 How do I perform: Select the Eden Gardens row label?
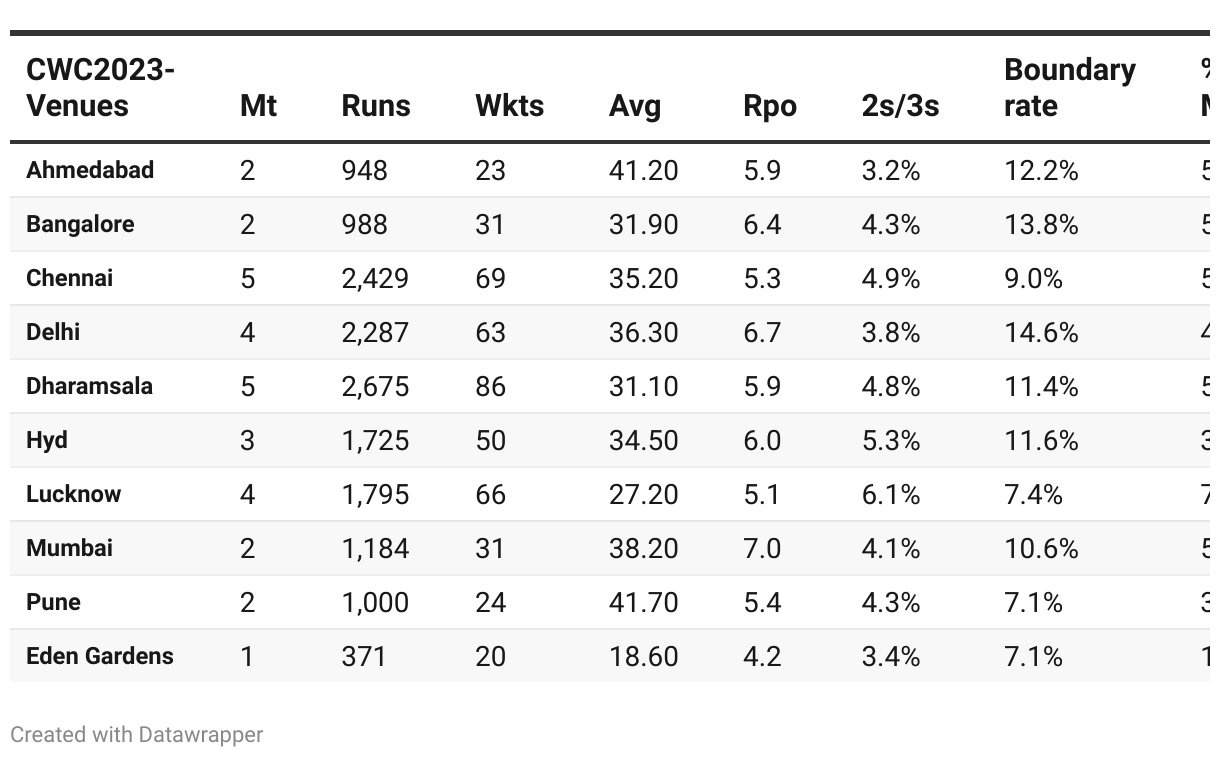[100, 656]
